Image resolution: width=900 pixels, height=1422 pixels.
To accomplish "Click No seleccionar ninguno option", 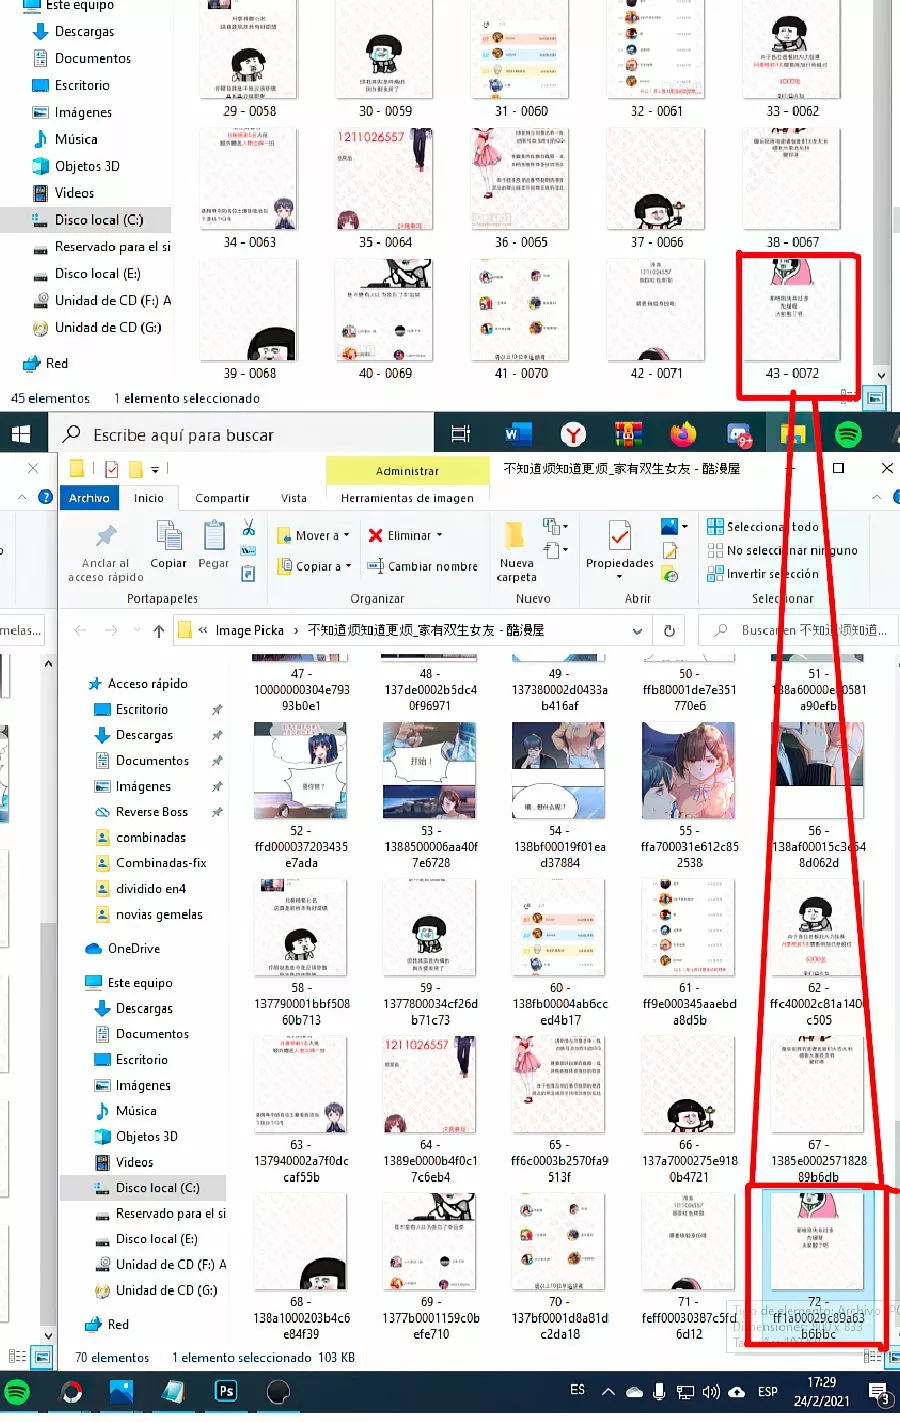I will pyautogui.click(x=782, y=551).
